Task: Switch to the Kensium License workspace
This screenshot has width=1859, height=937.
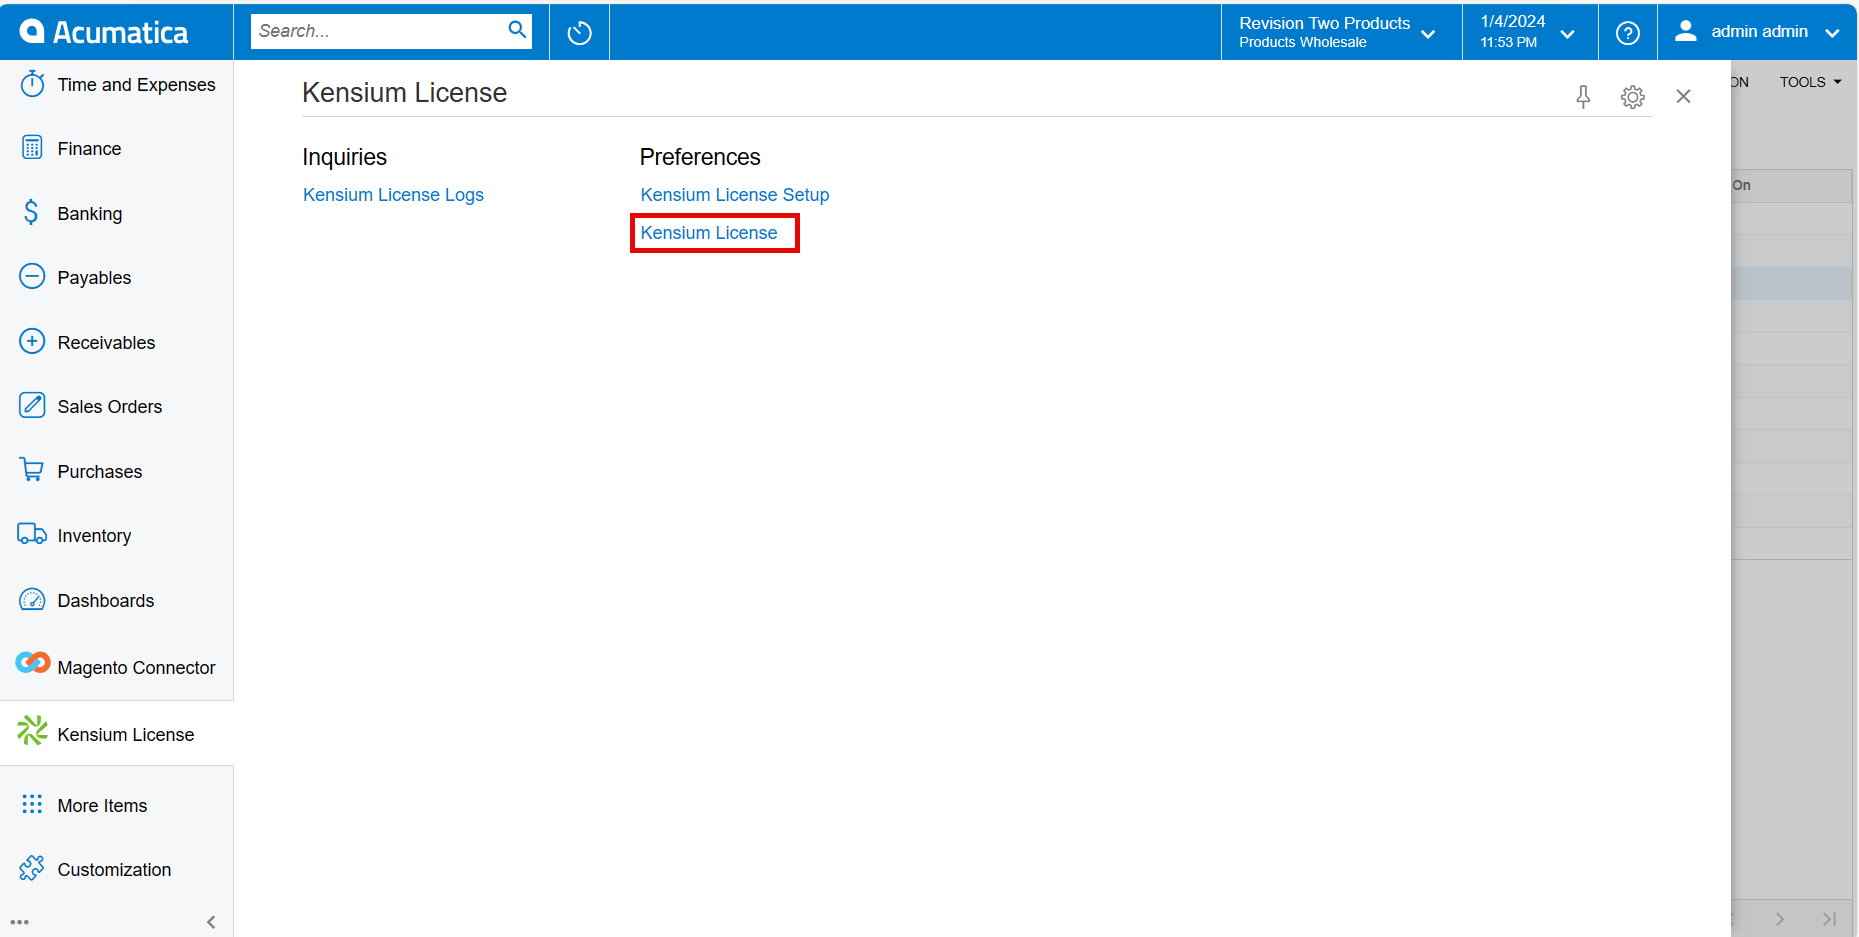Action: point(125,733)
